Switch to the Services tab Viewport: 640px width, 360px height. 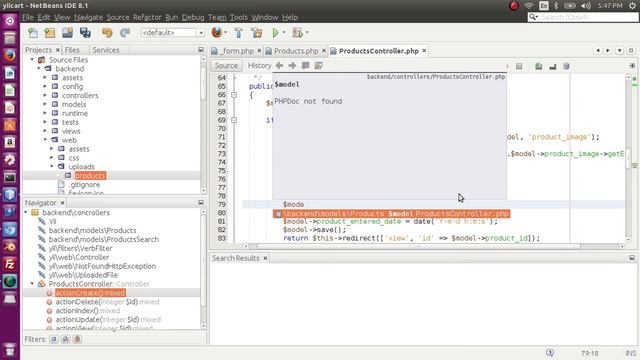(x=105, y=50)
